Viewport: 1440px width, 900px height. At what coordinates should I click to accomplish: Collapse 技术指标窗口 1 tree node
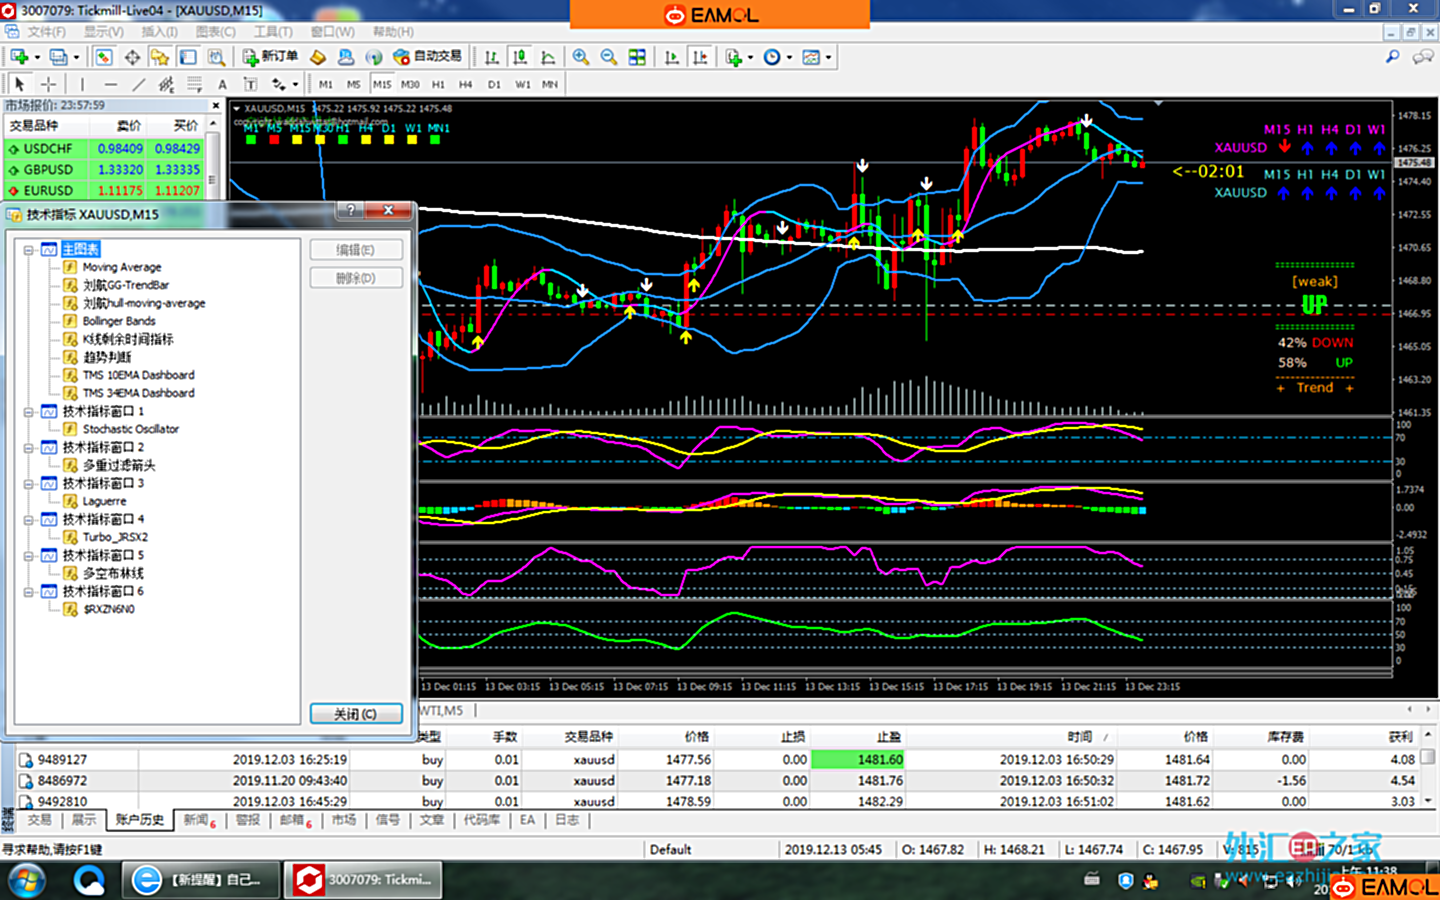[28, 411]
